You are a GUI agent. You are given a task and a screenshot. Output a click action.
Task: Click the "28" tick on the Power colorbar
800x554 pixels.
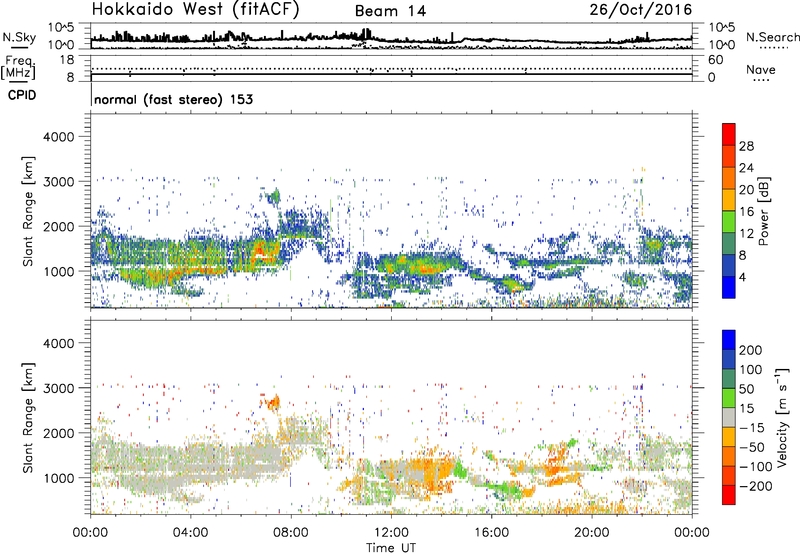(746, 146)
